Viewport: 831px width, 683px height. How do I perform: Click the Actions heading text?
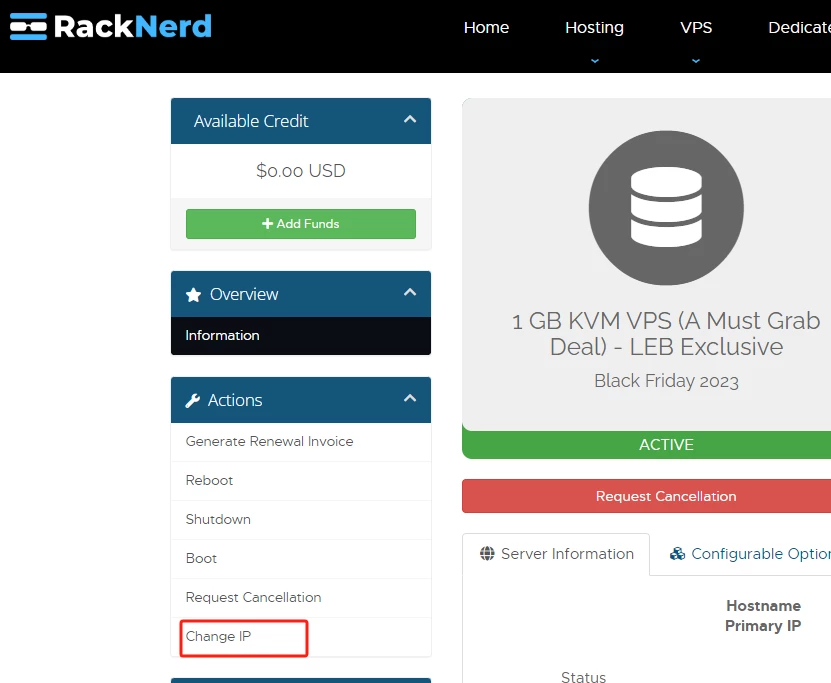[235, 400]
